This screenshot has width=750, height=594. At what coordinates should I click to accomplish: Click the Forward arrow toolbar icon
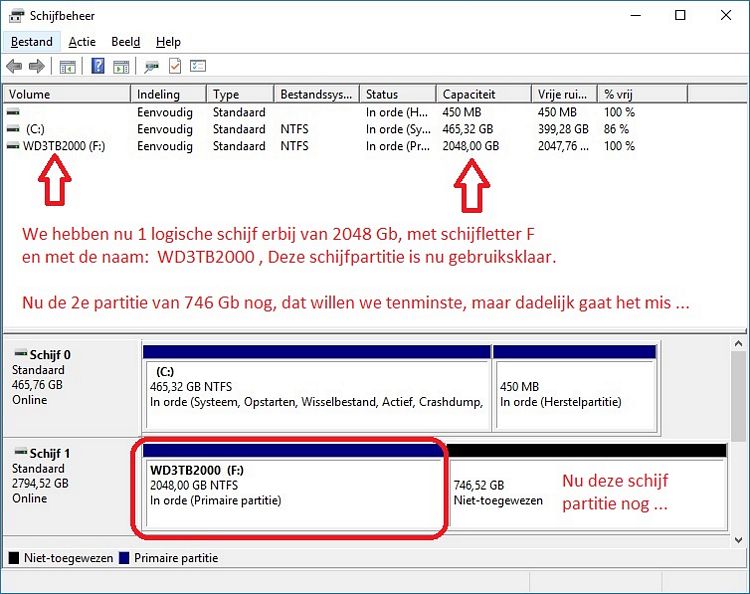coord(37,66)
